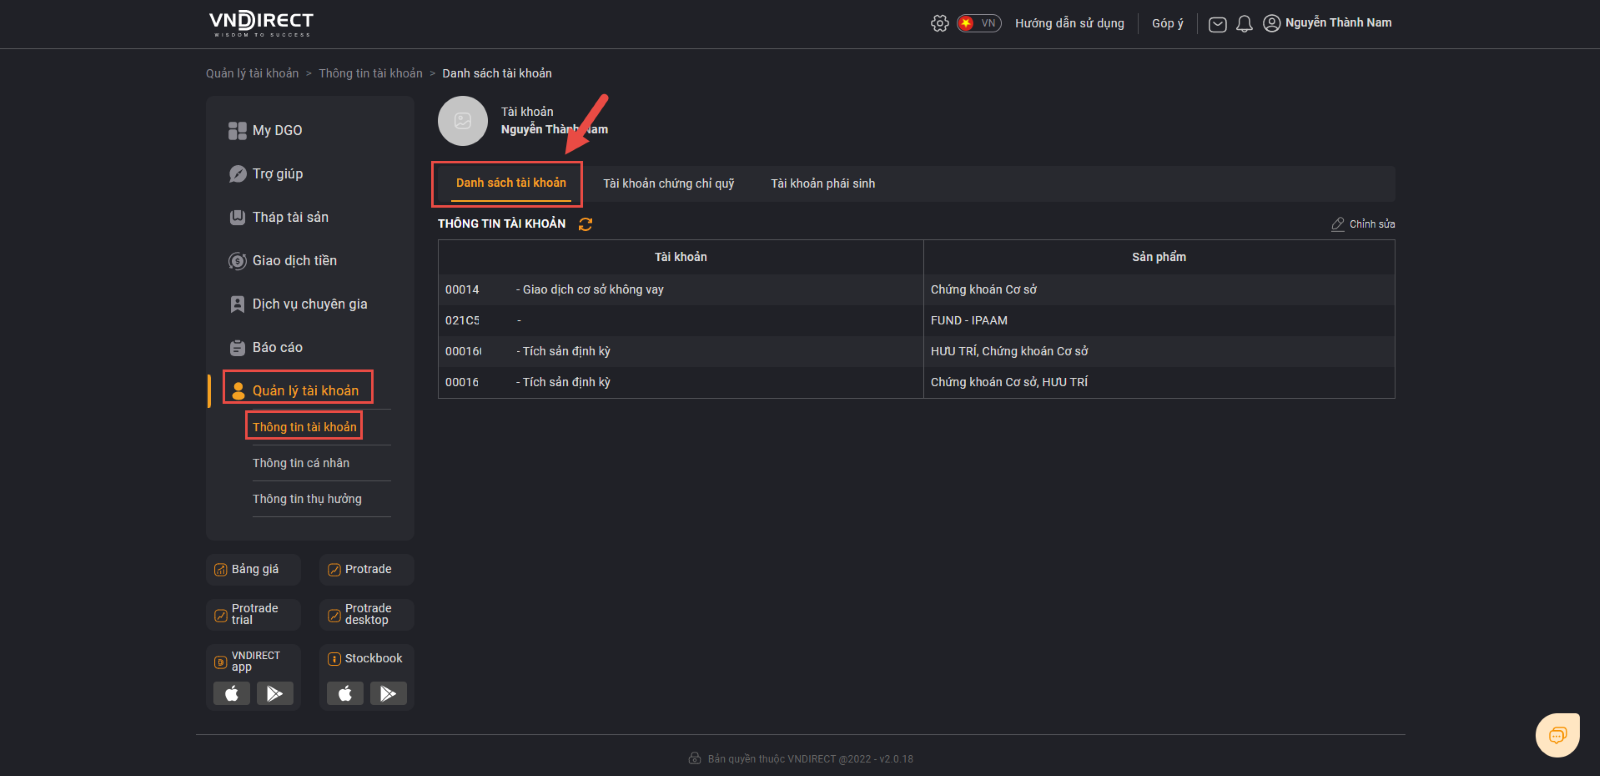The width and height of the screenshot is (1600, 776).
Task: Click the Quản lý tài khoản person icon
Action: pos(238,391)
